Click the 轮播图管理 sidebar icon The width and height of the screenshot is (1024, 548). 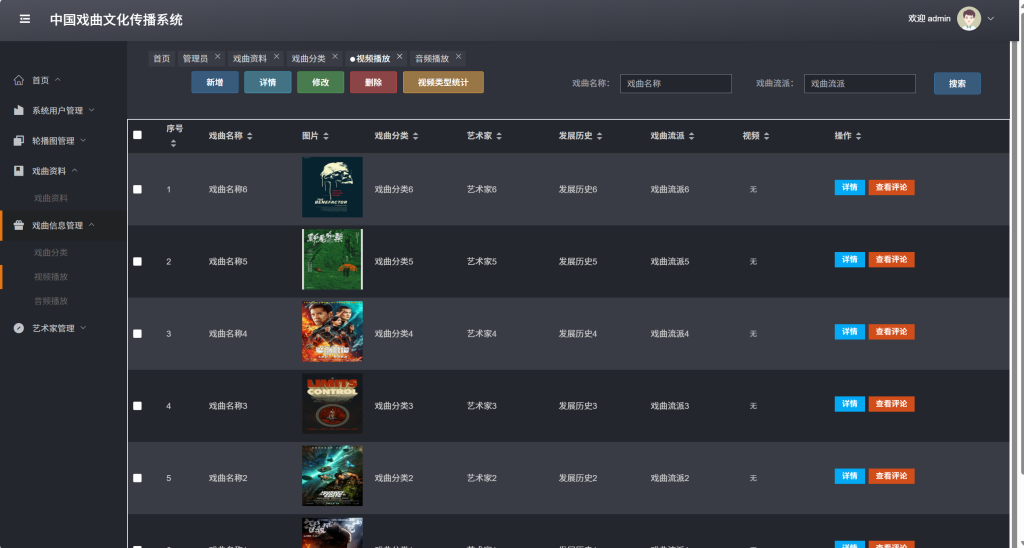pos(19,140)
